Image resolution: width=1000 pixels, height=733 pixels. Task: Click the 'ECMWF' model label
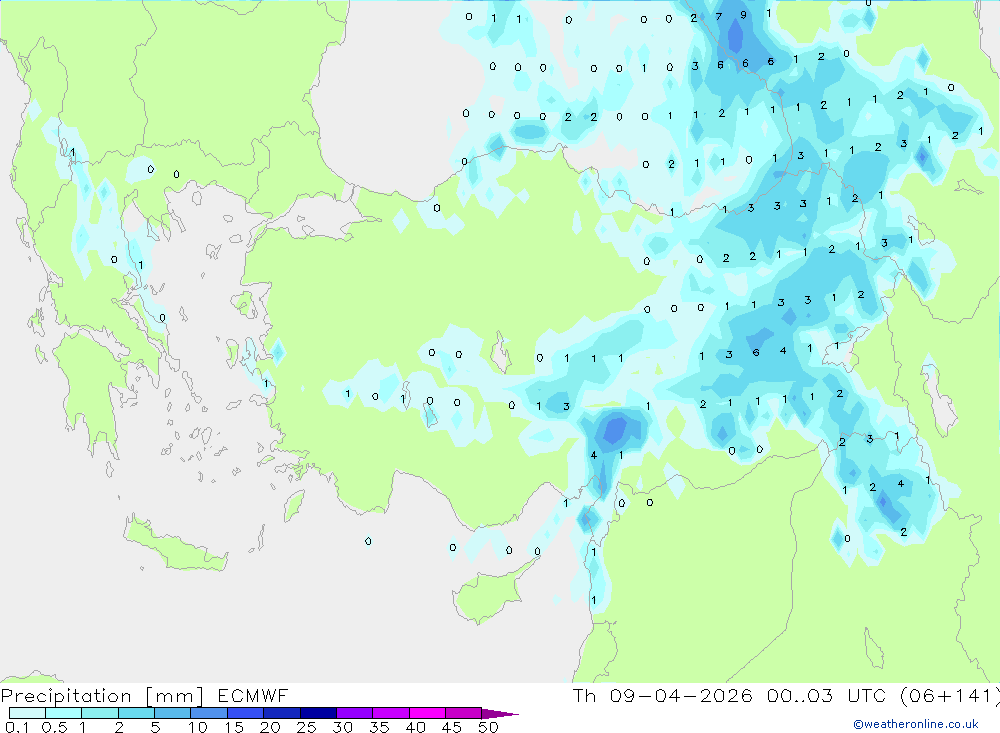[x=253, y=695]
